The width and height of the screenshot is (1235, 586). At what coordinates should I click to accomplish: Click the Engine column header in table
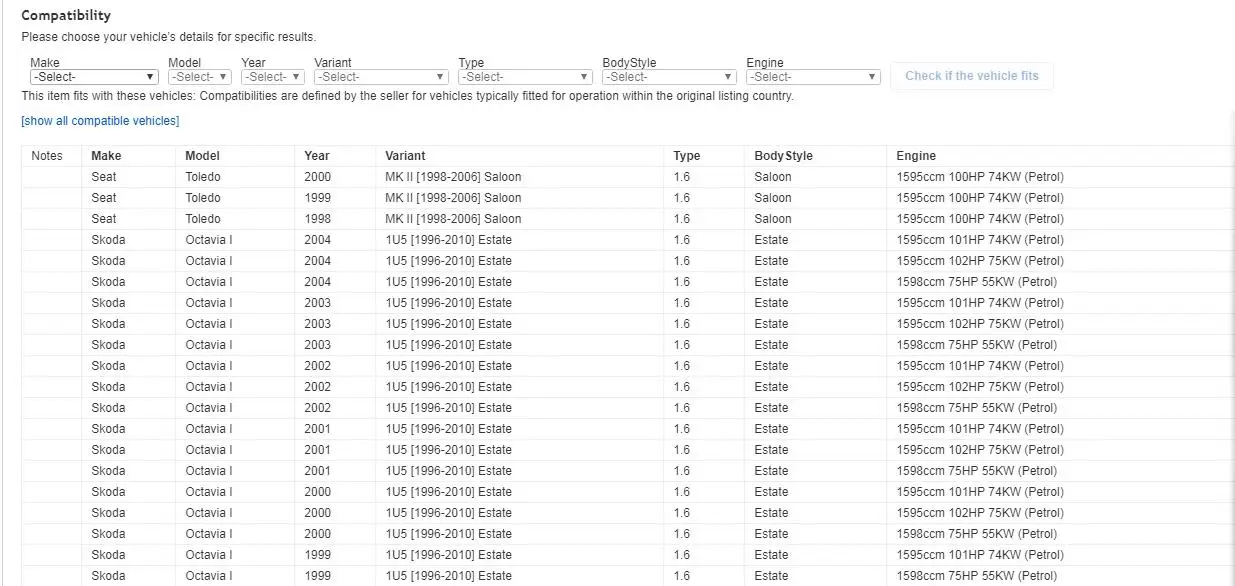point(916,156)
